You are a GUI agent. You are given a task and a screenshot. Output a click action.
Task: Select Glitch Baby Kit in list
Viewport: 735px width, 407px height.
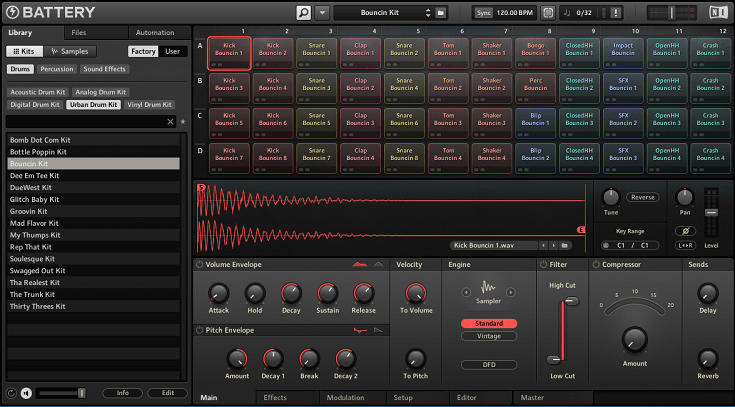(x=93, y=199)
